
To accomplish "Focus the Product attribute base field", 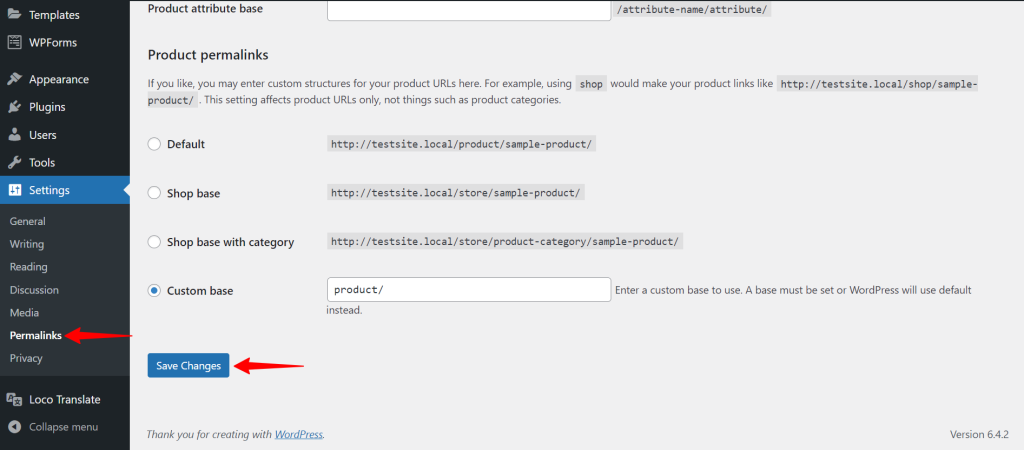I will tap(469, 10).
